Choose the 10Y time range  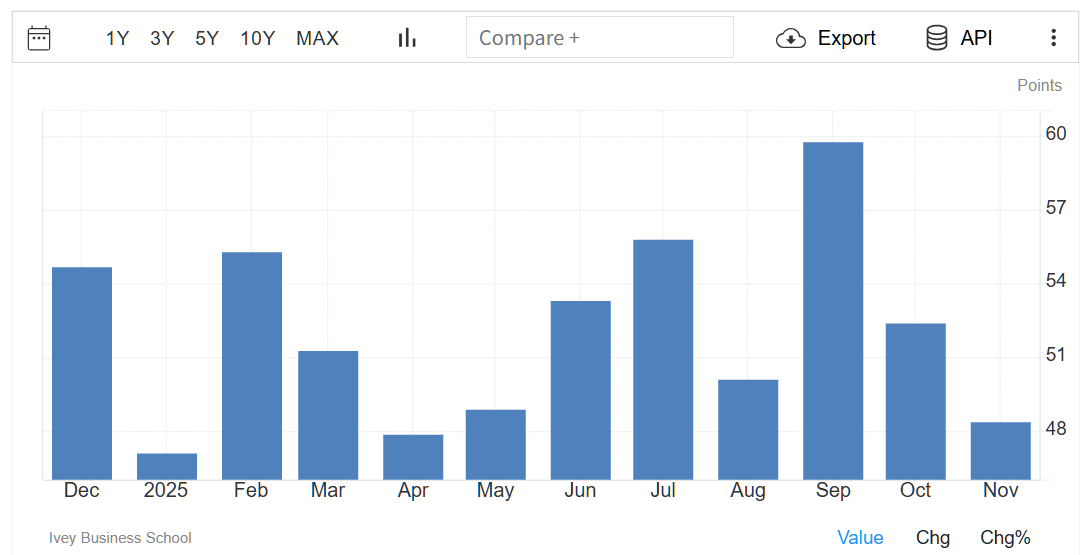pyautogui.click(x=257, y=38)
